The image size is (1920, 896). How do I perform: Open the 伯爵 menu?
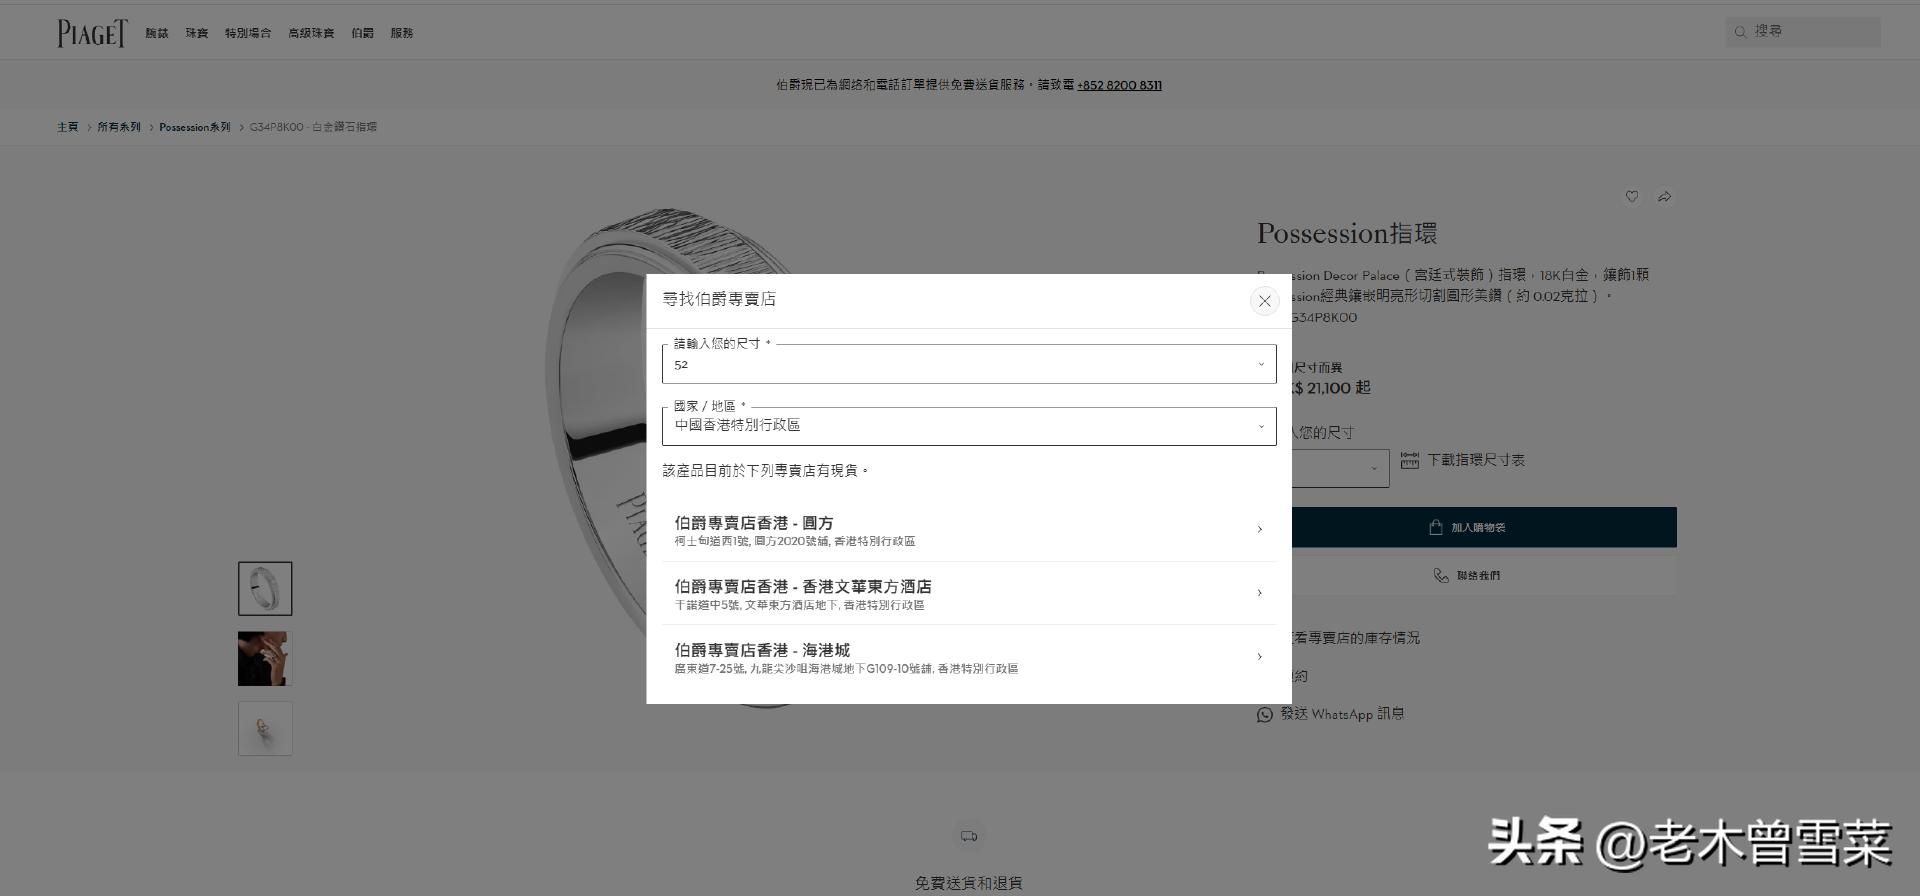(x=362, y=33)
